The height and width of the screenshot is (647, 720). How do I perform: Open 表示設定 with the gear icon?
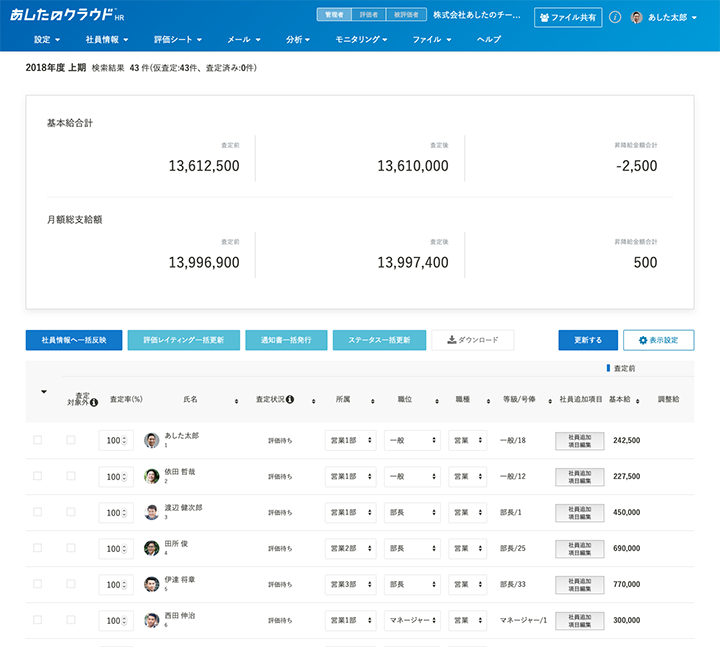pos(658,340)
